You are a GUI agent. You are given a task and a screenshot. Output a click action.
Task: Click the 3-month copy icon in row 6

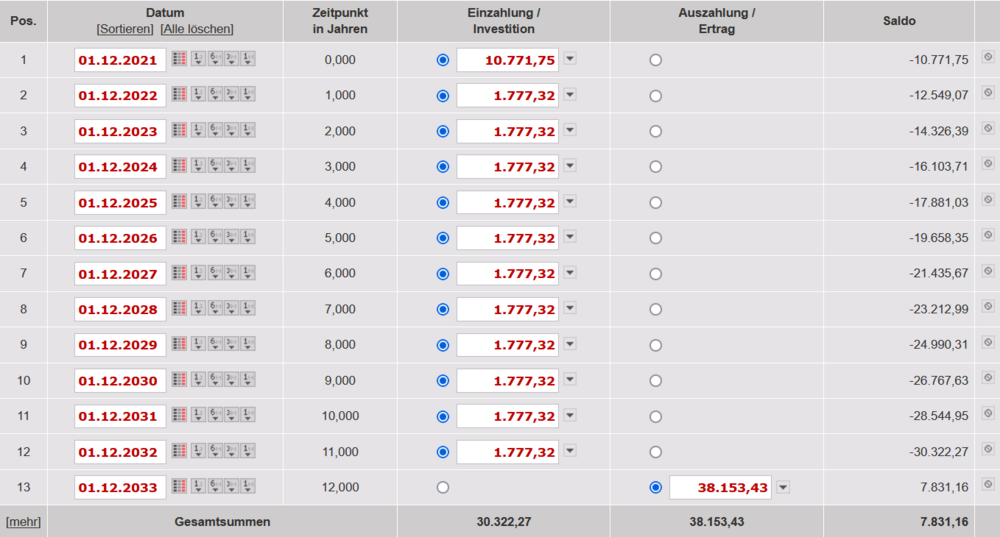[x=231, y=238]
